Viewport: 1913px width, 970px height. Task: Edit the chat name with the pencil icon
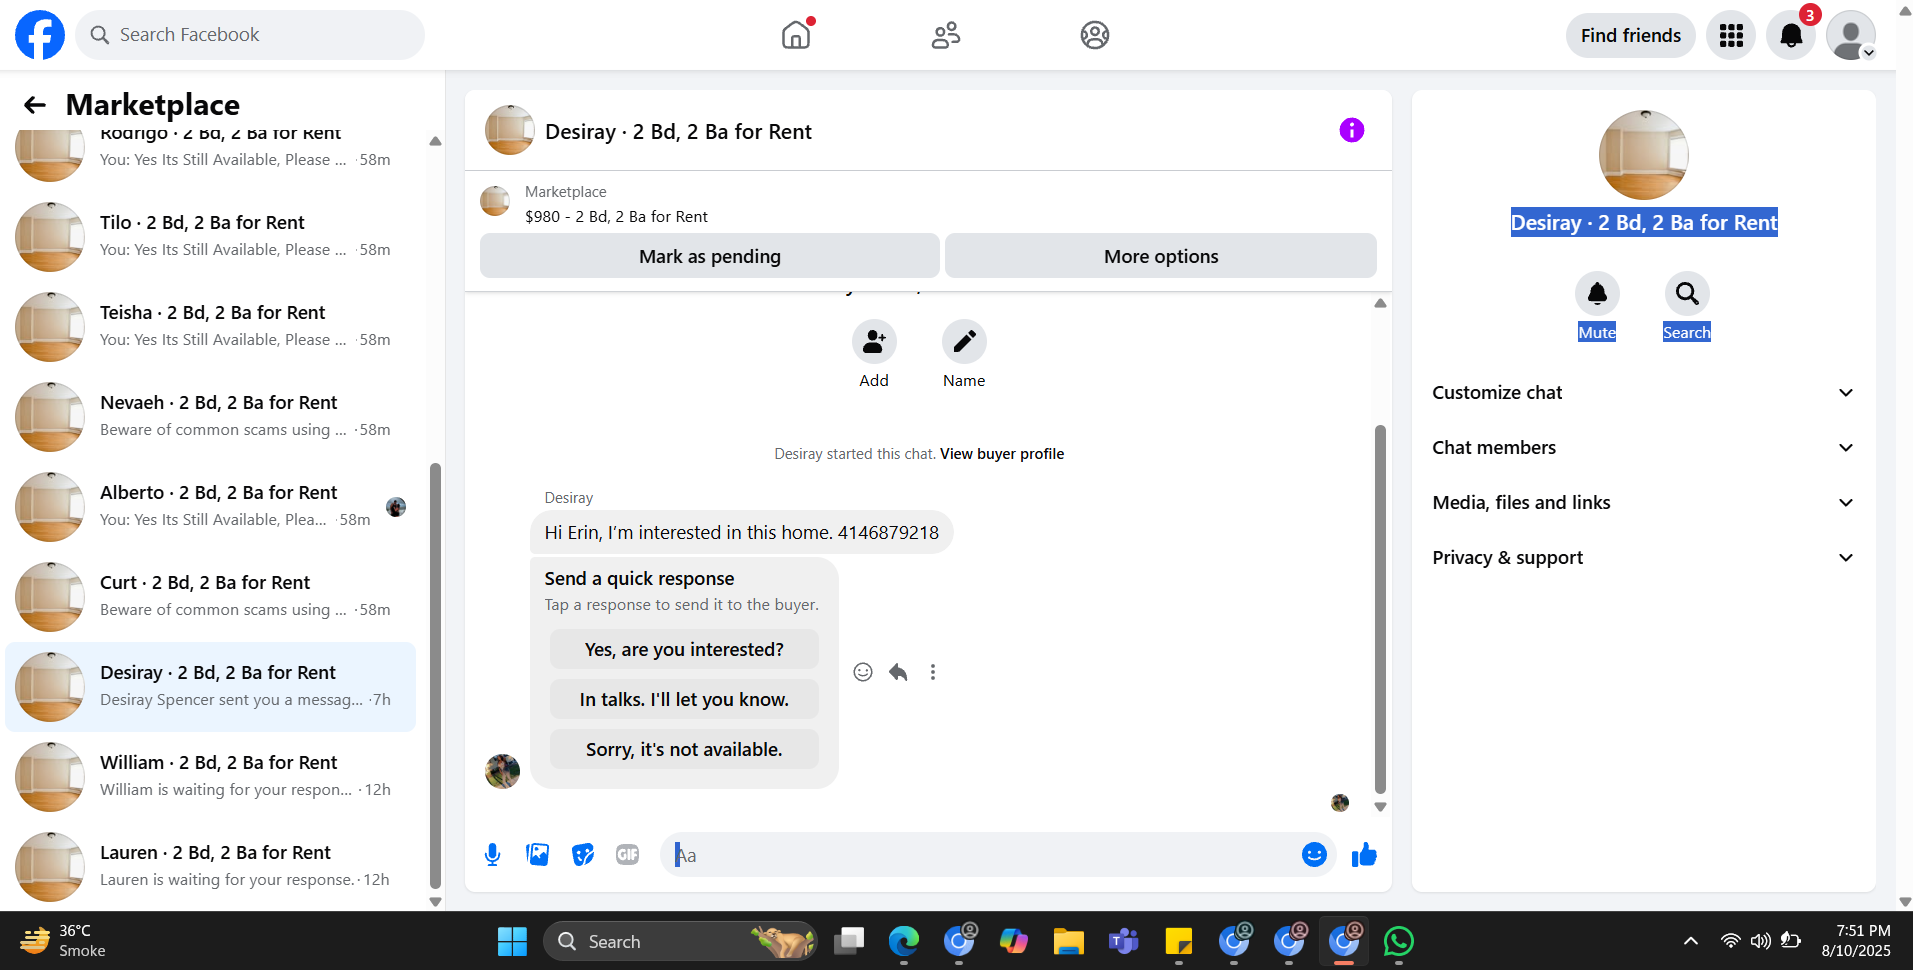pos(964,342)
